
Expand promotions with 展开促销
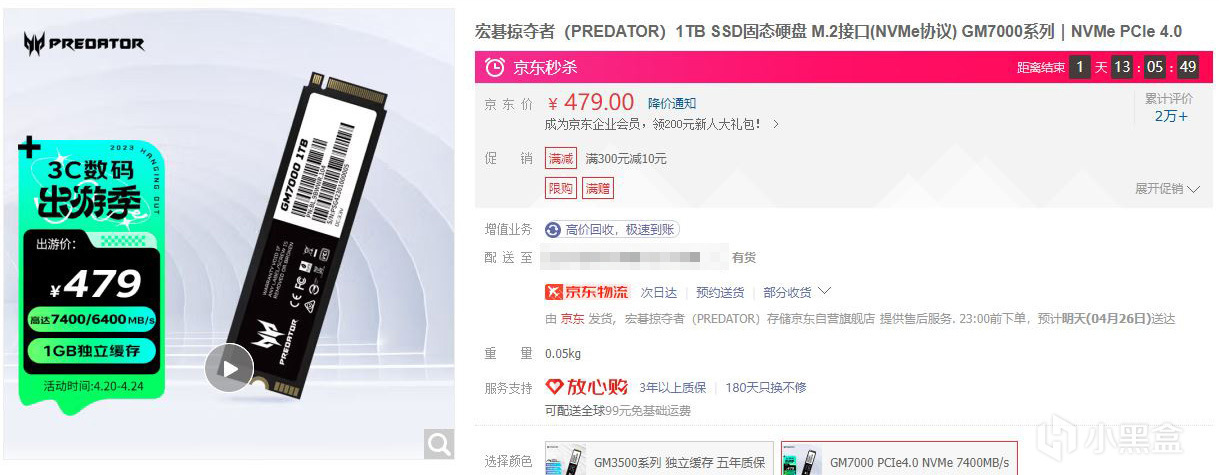click(1167, 188)
